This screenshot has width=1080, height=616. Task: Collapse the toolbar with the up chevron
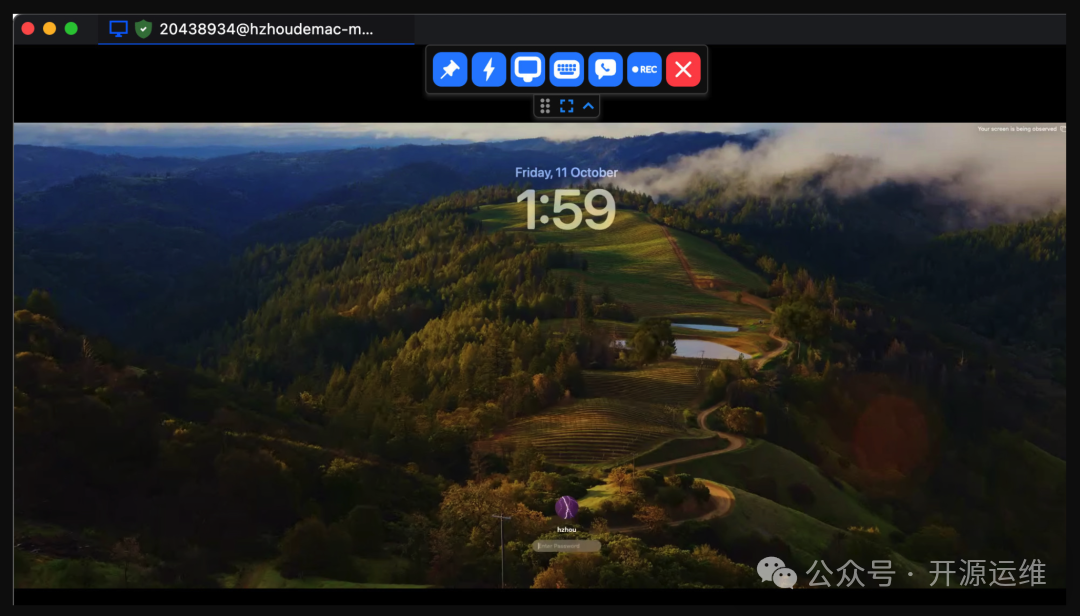pyautogui.click(x=588, y=106)
